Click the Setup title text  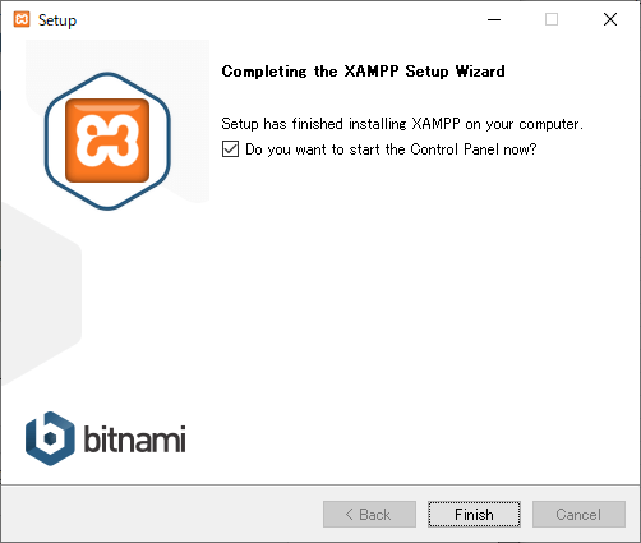[57, 20]
